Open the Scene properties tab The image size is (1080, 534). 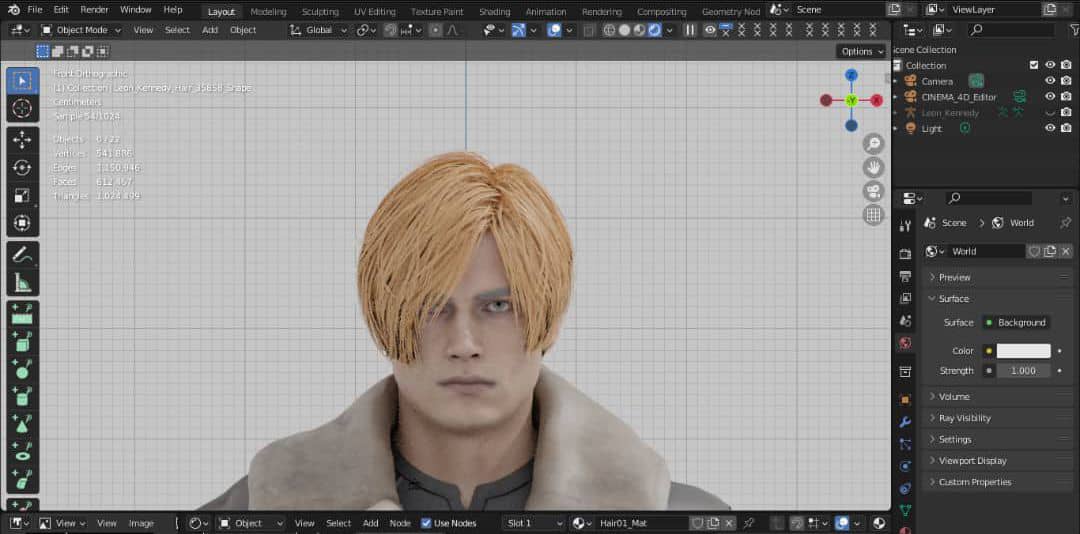906,321
